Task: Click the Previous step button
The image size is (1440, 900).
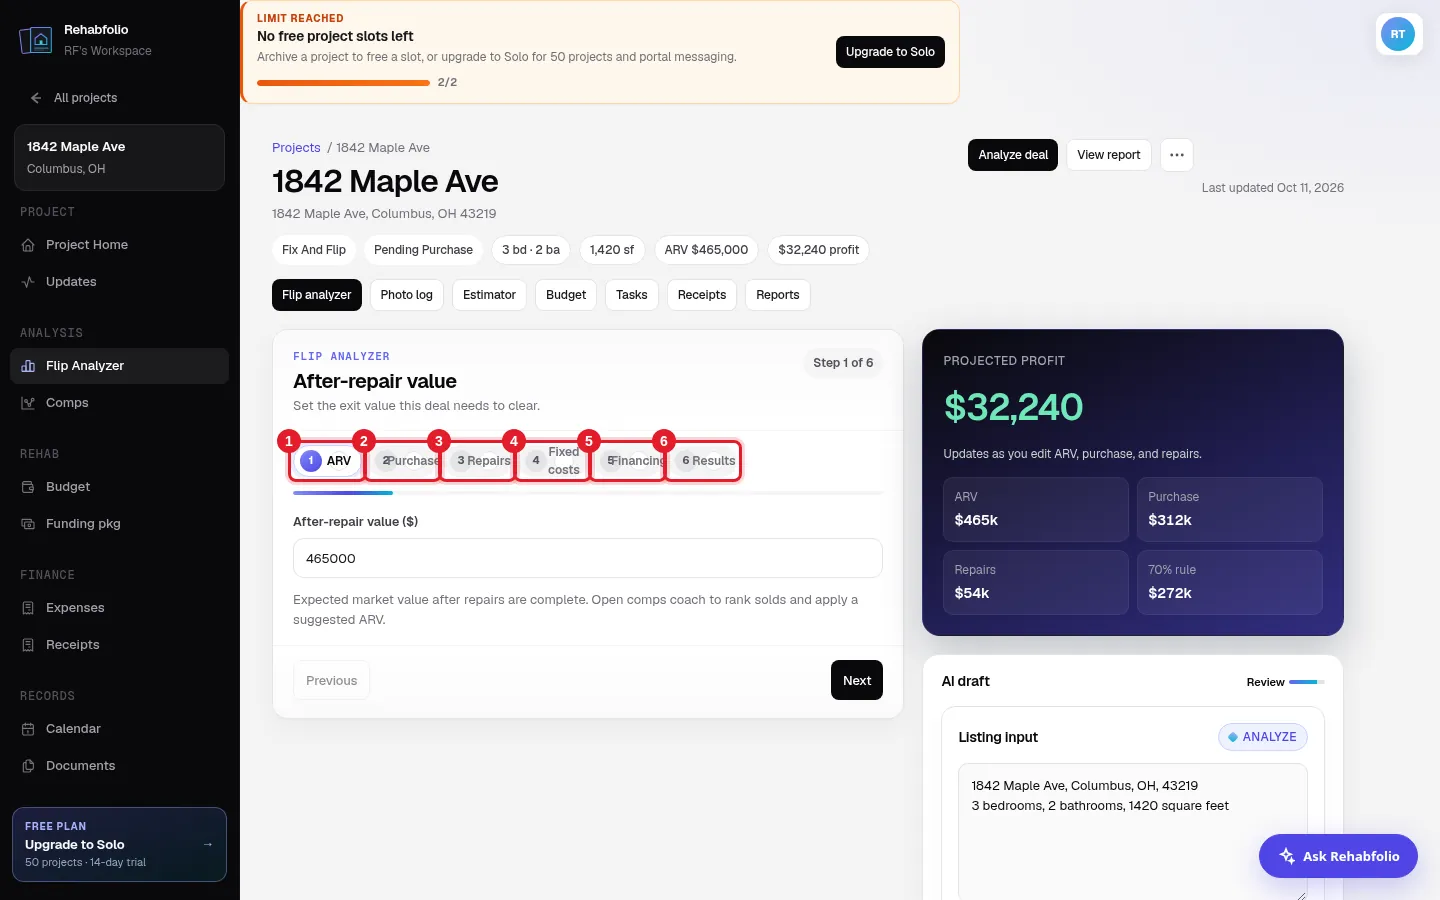Action: coord(331,680)
